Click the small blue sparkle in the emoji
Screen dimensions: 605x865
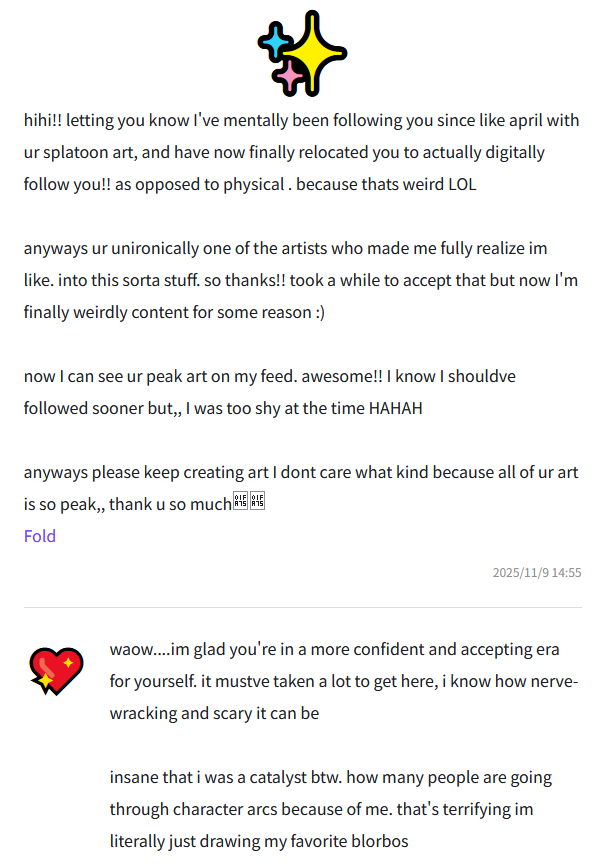272,42
